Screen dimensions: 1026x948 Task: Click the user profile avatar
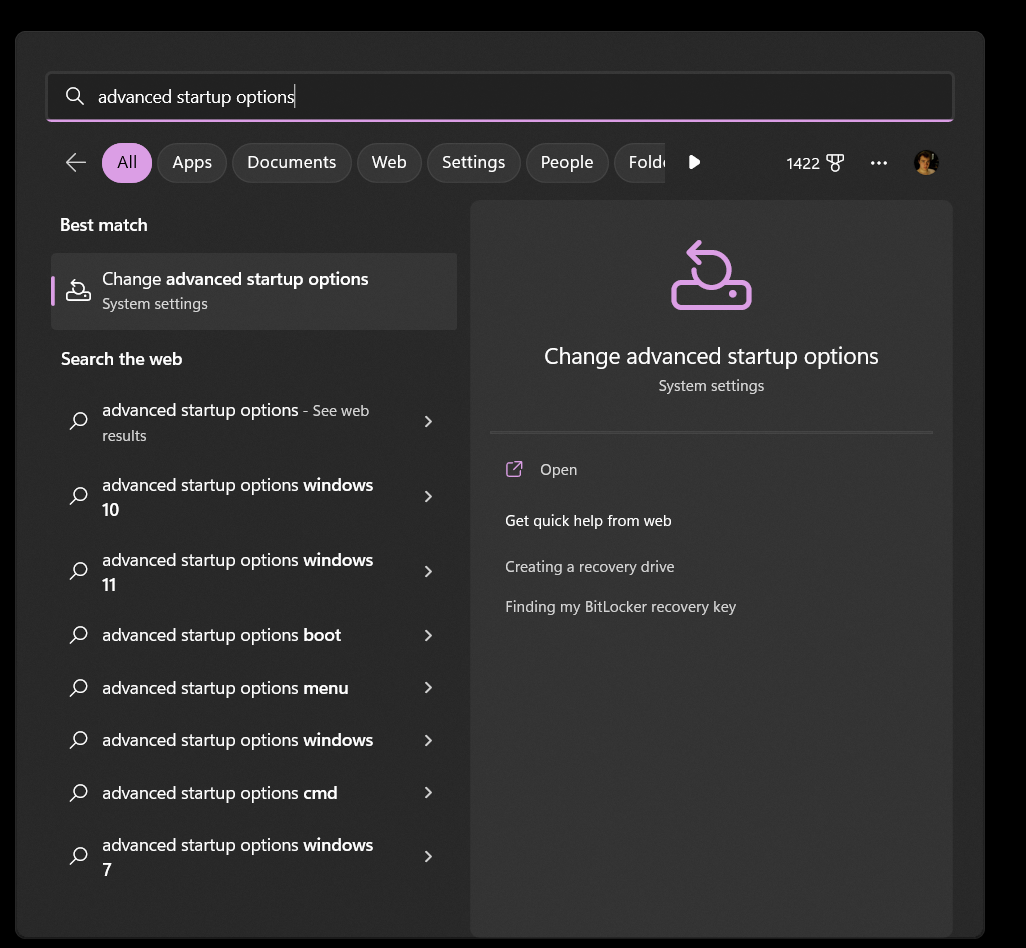click(x=926, y=163)
